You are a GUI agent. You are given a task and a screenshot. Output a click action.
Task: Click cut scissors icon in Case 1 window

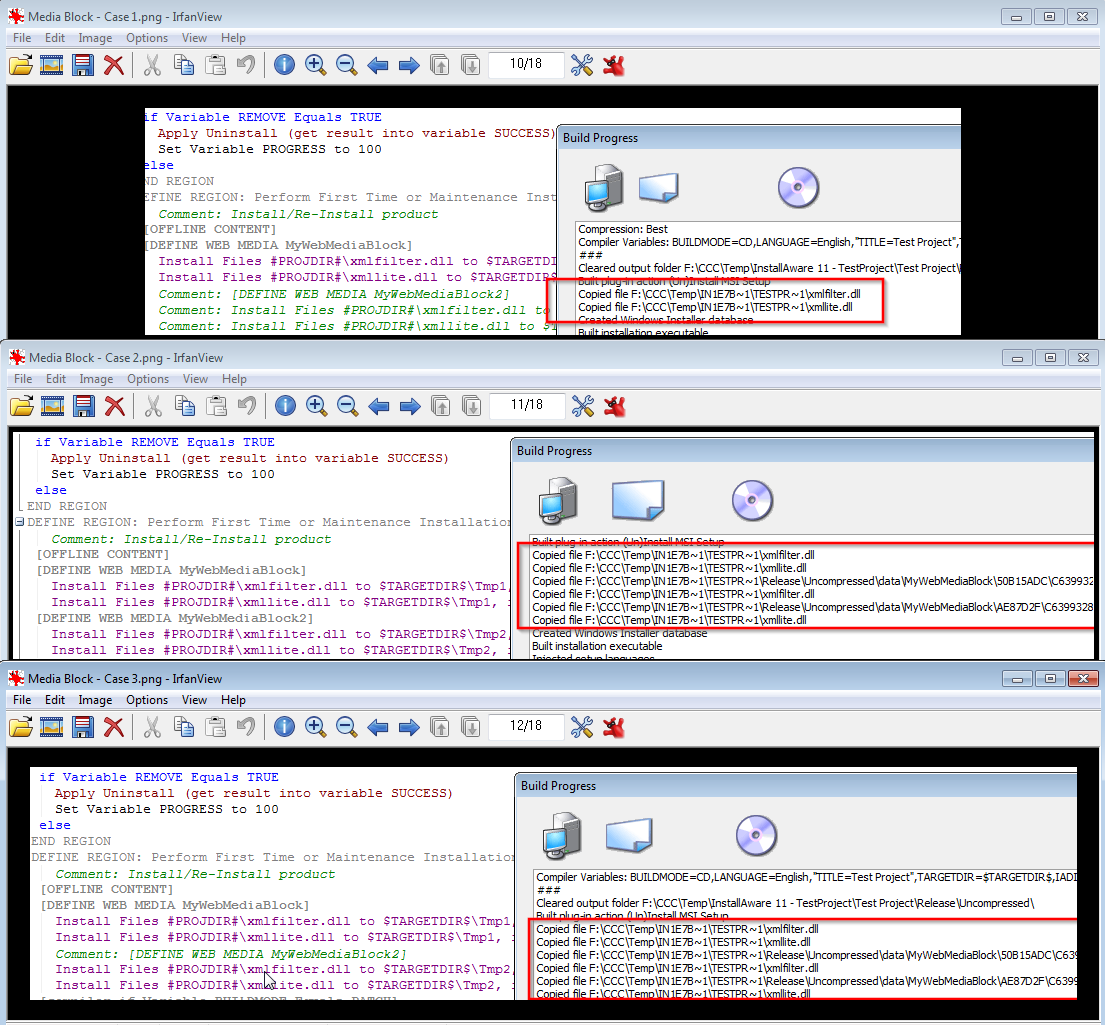[152, 66]
